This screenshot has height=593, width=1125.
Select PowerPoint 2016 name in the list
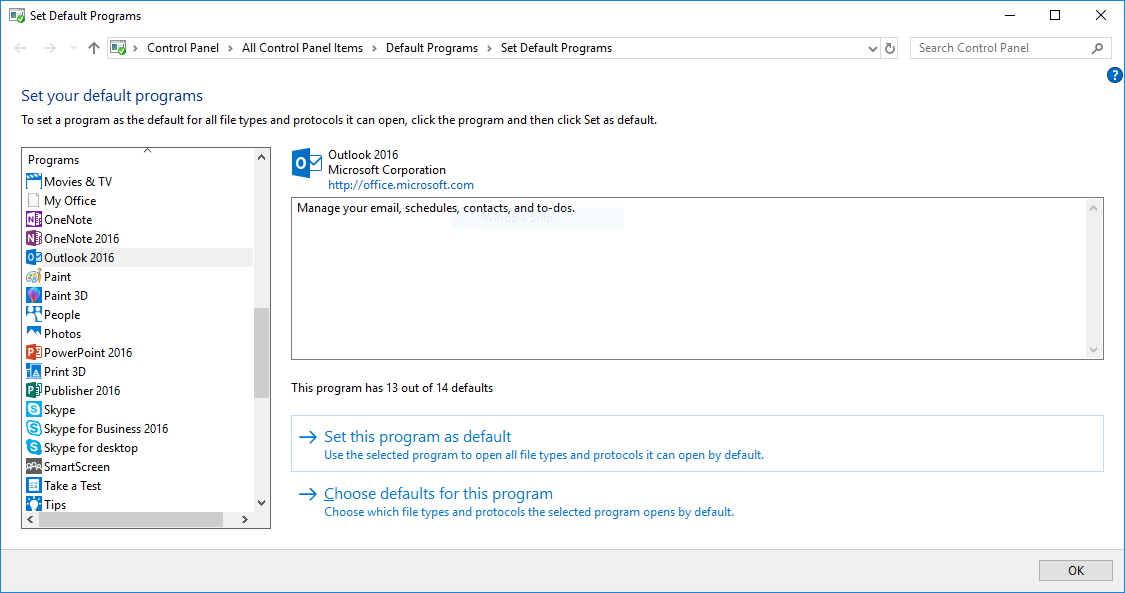(88, 353)
